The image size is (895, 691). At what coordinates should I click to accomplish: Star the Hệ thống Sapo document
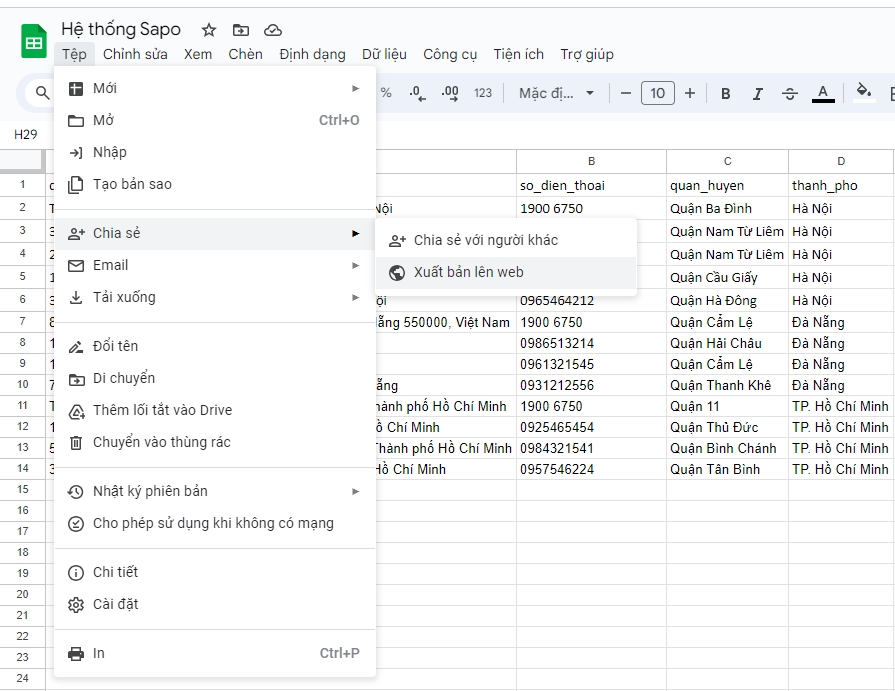click(209, 30)
